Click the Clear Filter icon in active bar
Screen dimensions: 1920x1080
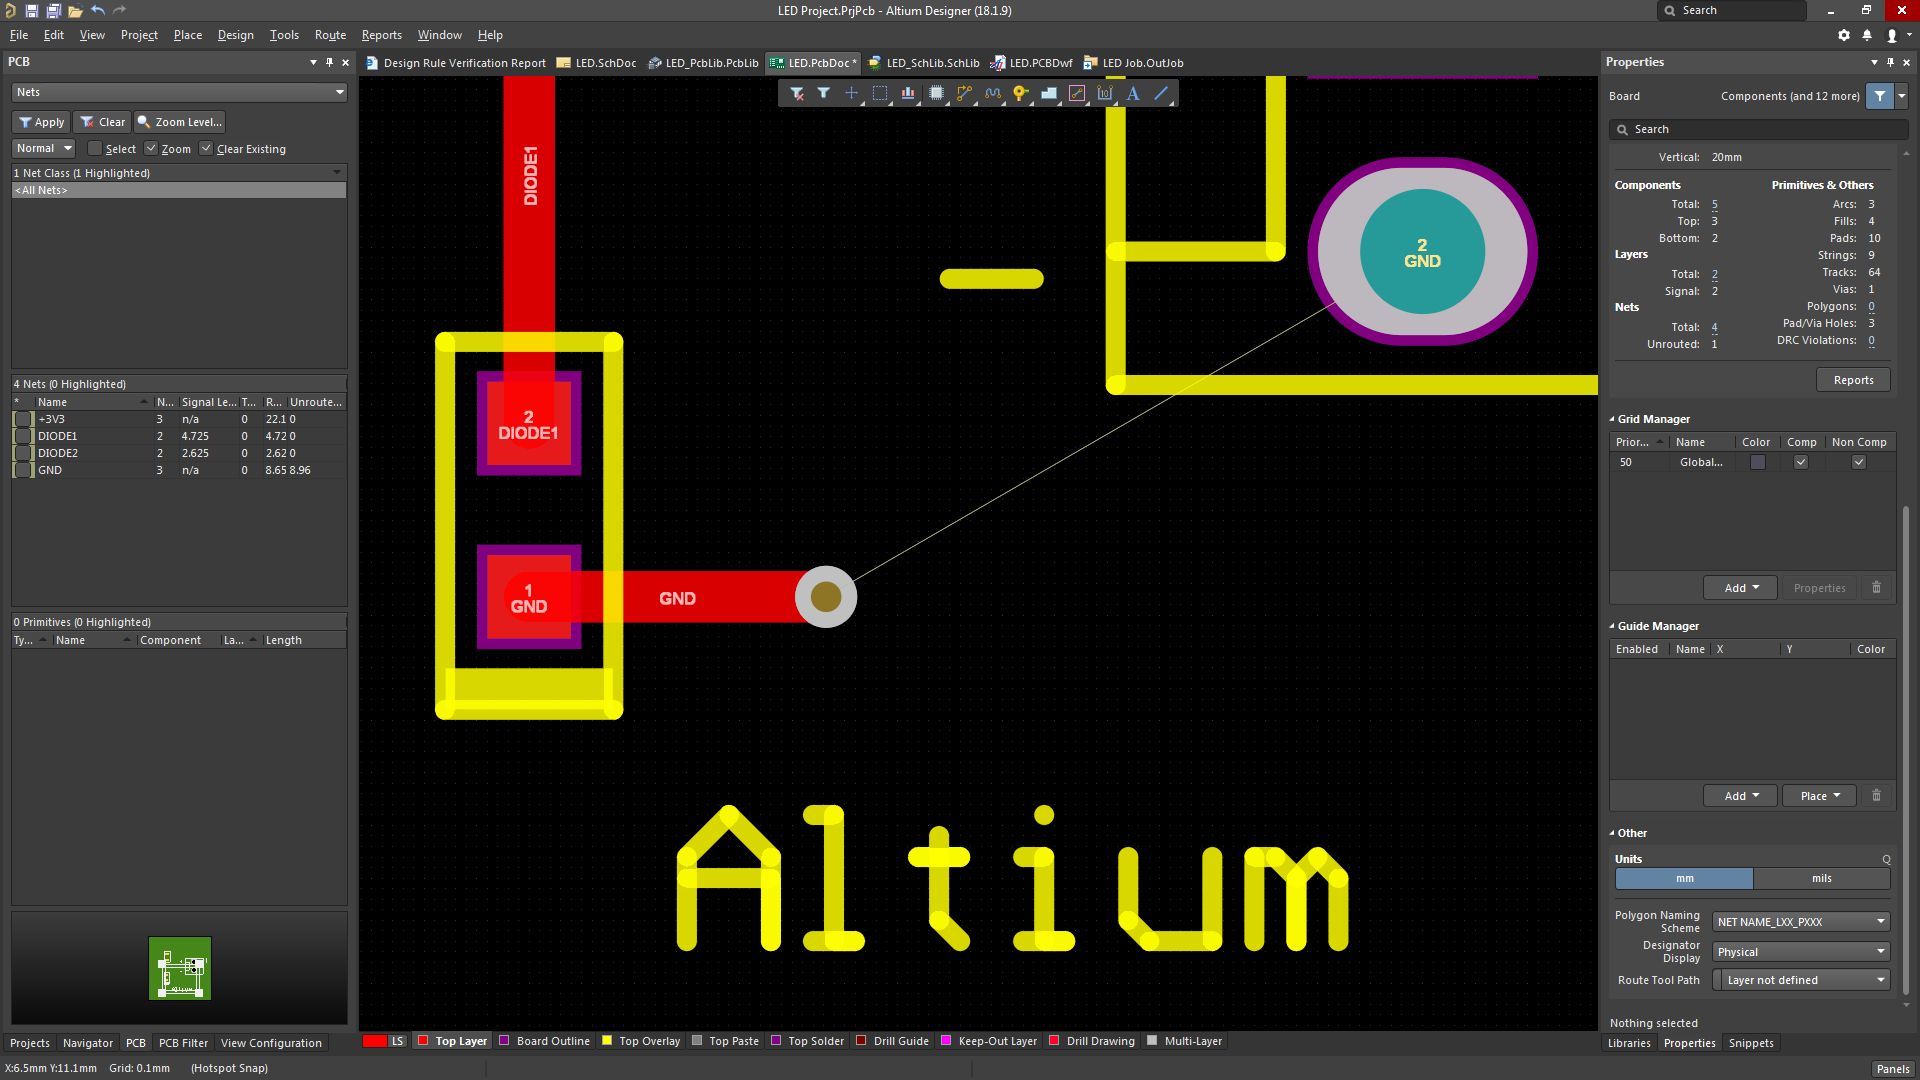pyautogui.click(x=796, y=93)
